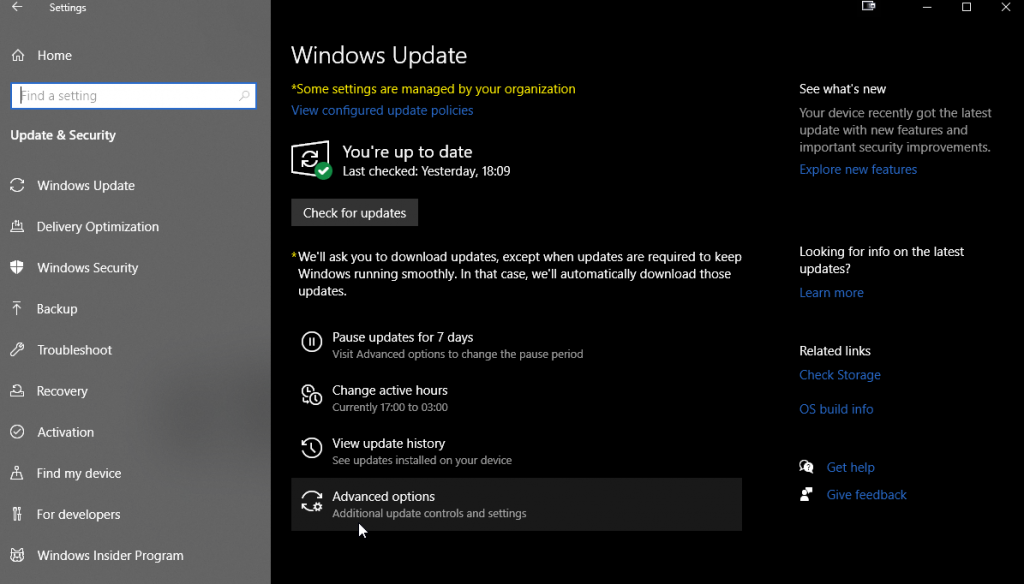Click the Activation checkmark circle icon
The height and width of the screenshot is (584, 1024).
point(17,432)
